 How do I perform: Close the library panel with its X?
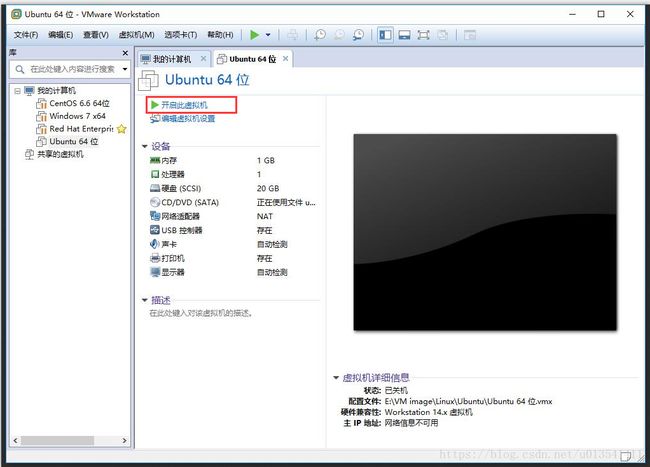pyautogui.click(x=125, y=53)
